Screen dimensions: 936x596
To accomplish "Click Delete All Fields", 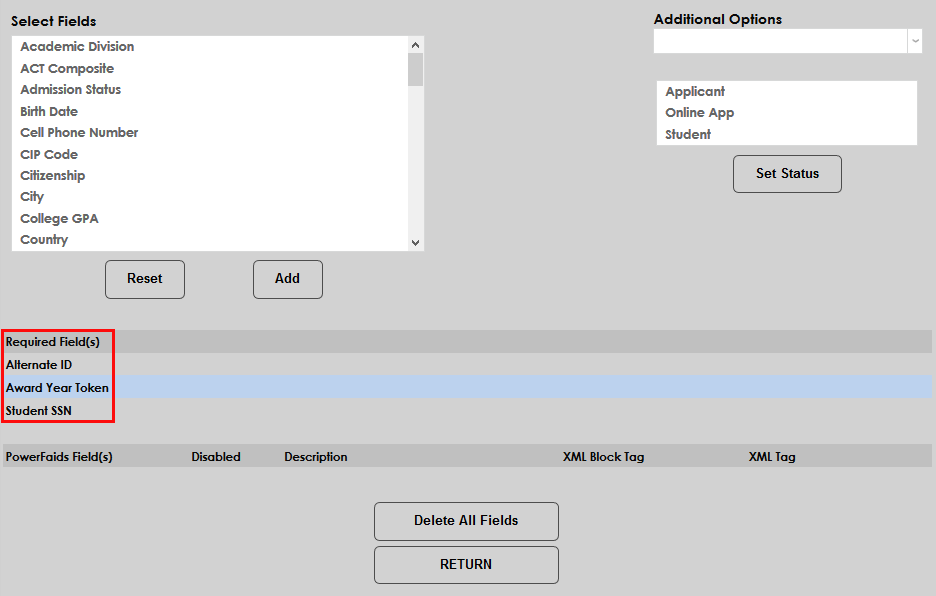I will (x=466, y=521).
